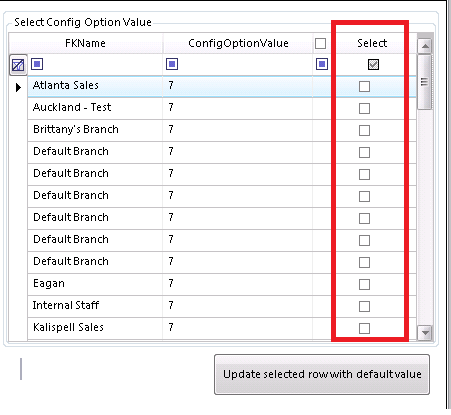Screen dimensions: 451x415
Task: Click the current row indicator arrow
Action: pyautogui.click(x=18, y=87)
